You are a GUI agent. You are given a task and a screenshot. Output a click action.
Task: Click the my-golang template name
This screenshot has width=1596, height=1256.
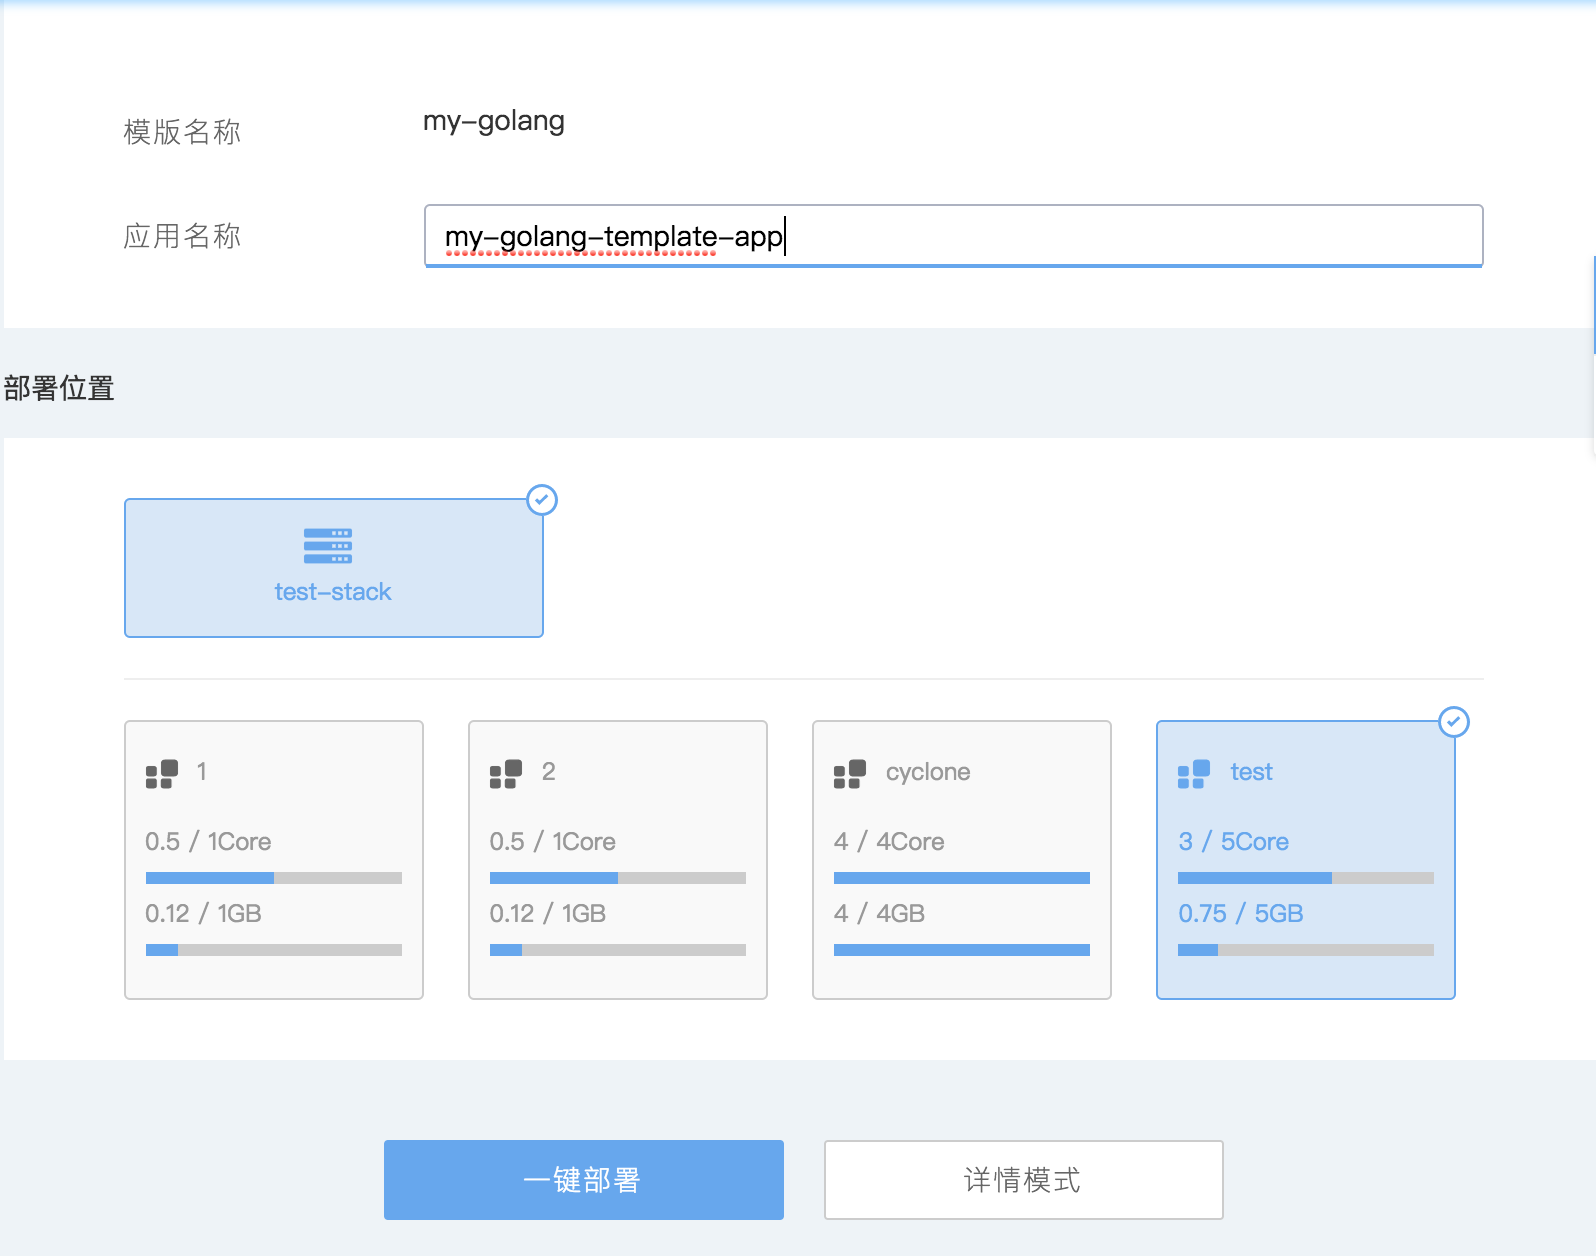click(494, 121)
